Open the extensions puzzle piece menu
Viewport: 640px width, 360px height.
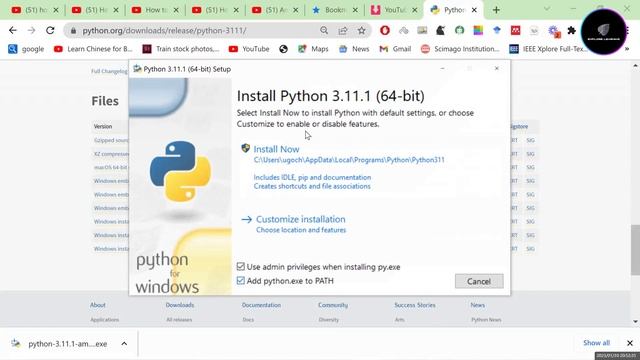571,31
